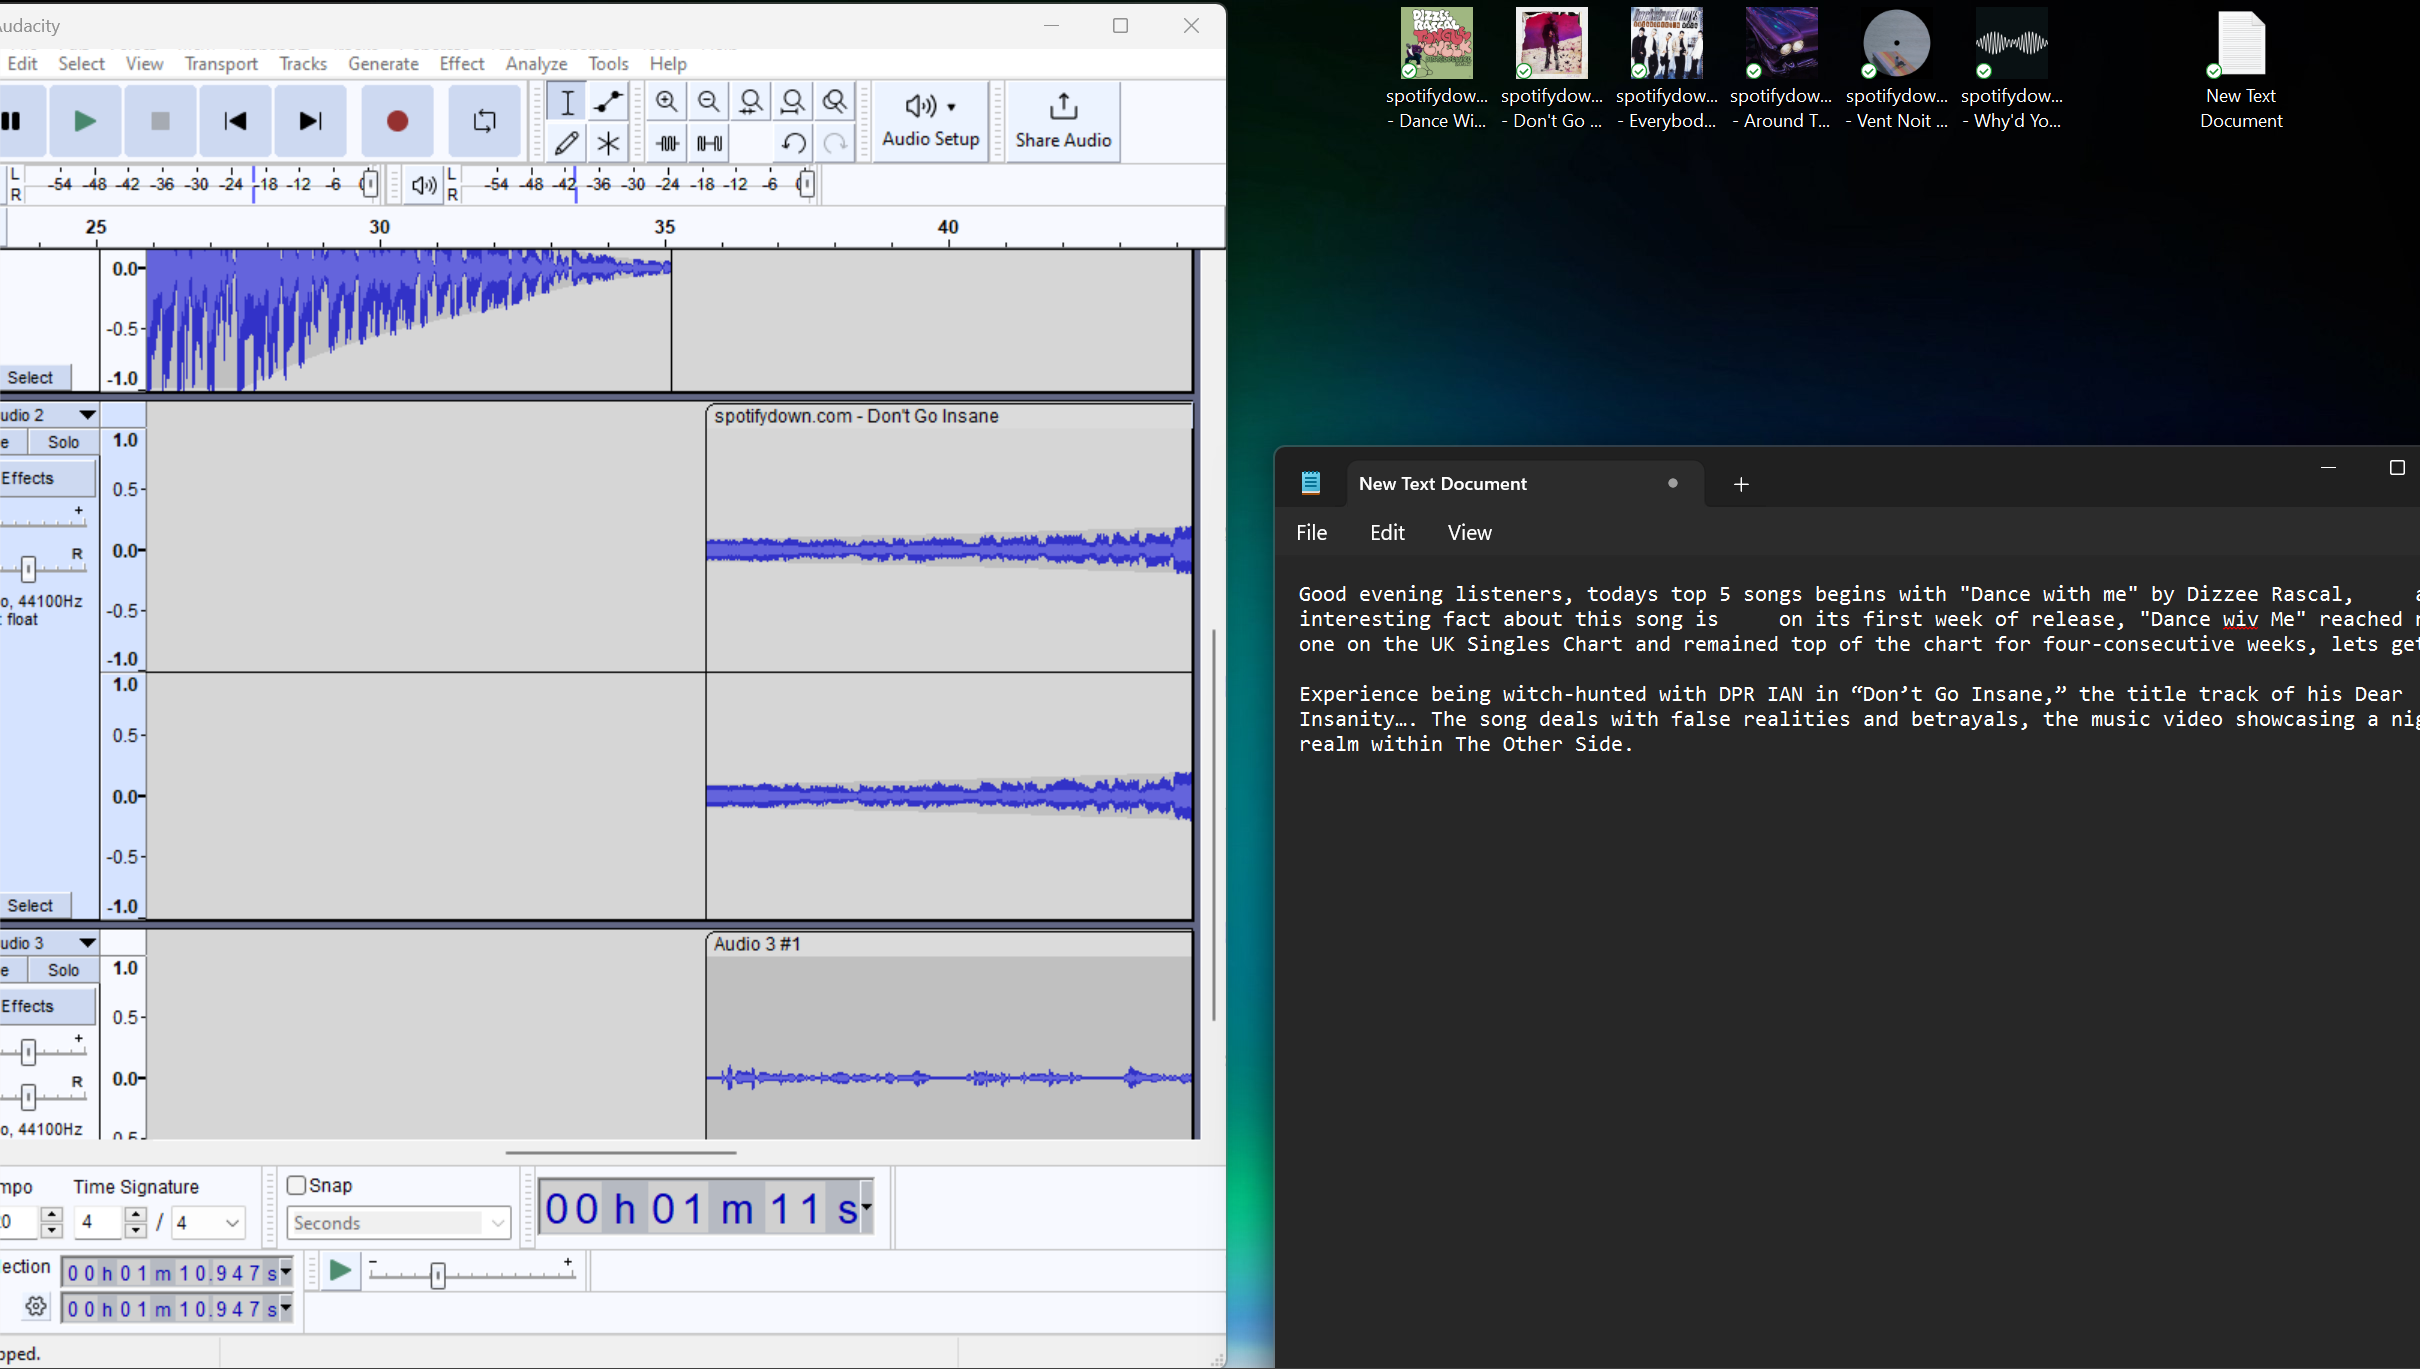Open the Audio 3 track dropdown menu
2420x1369 pixels.
(87, 943)
